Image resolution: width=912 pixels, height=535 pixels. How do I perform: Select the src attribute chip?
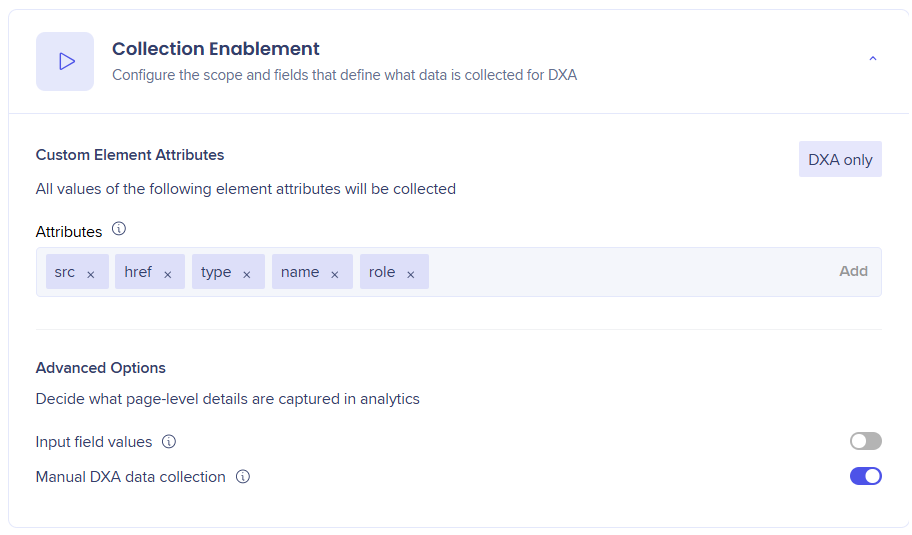point(65,272)
